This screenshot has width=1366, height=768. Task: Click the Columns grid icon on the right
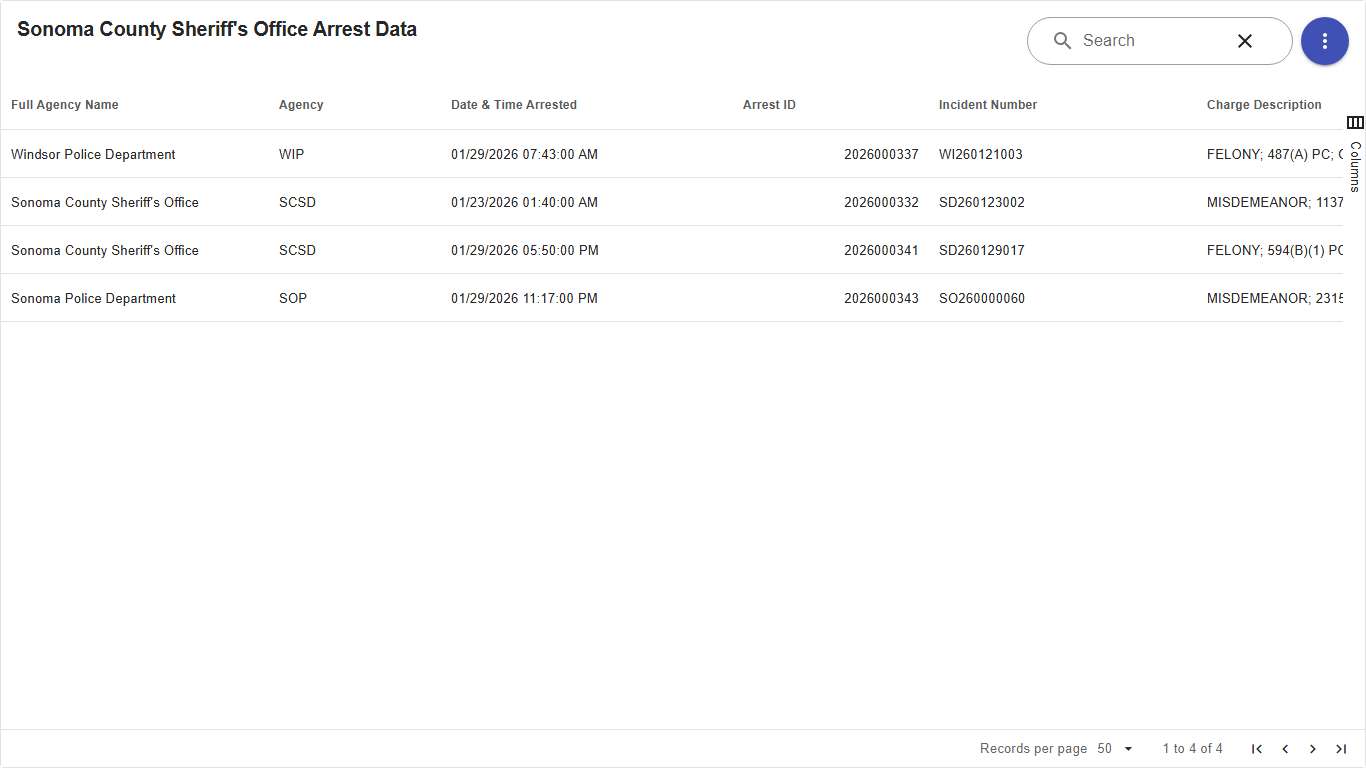[x=1356, y=122]
